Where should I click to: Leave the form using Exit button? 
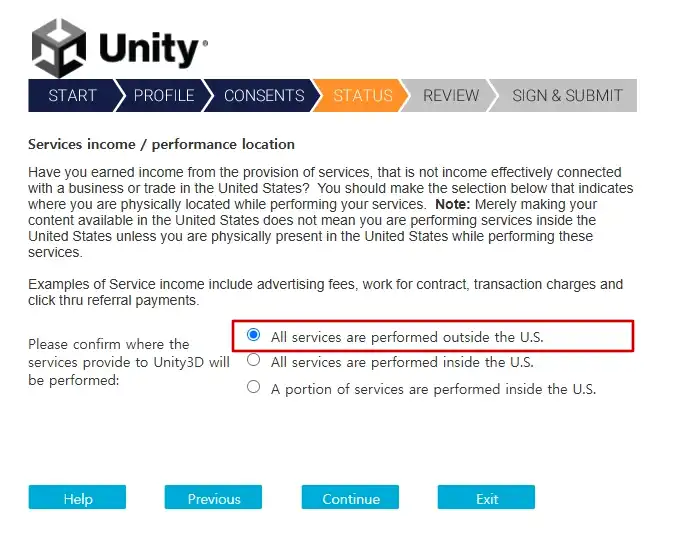486,498
